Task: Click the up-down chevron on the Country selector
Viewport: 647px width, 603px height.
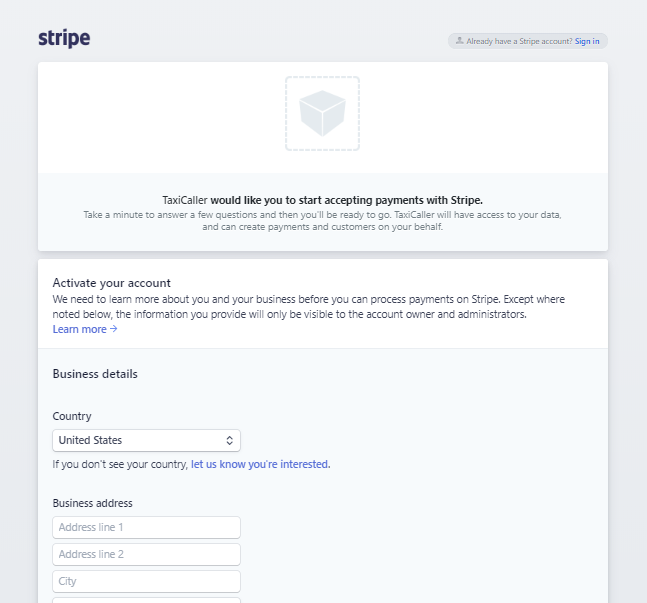Action: (229, 440)
